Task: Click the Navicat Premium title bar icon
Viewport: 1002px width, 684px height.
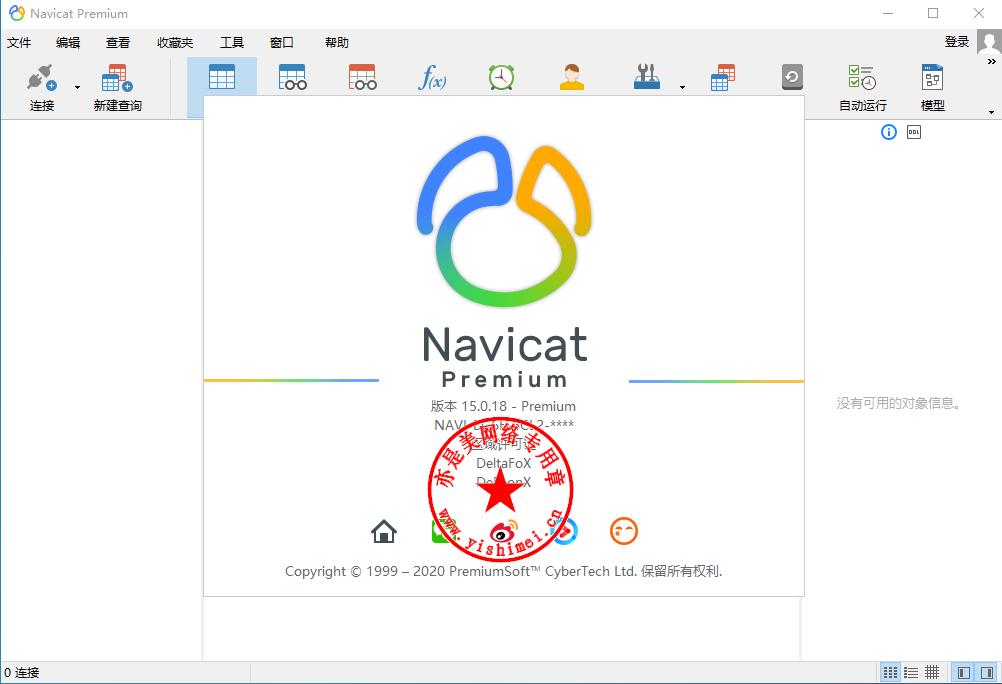Action: (x=17, y=13)
